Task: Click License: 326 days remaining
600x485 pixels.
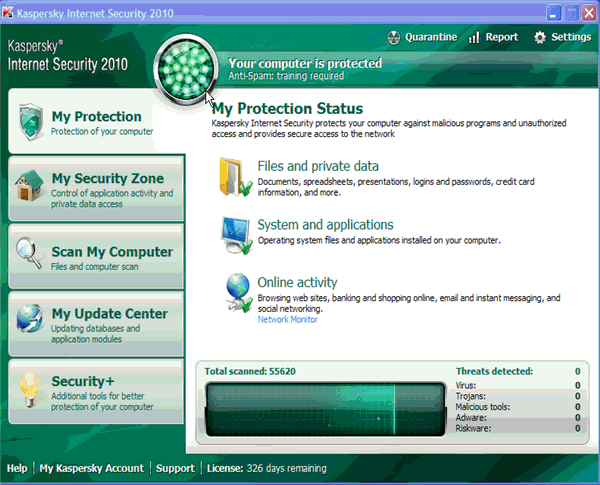Action: coord(267,468)
